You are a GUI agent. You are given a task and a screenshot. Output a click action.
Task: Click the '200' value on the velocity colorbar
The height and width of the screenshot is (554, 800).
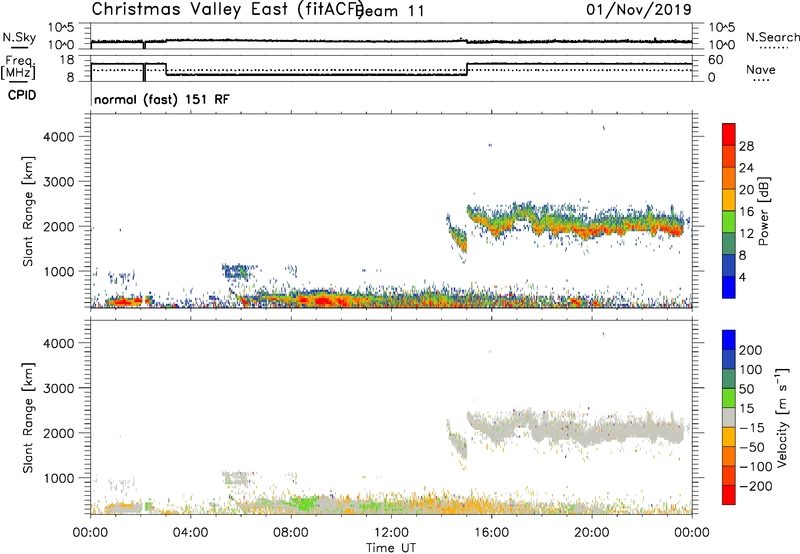[x=751, y=350]
